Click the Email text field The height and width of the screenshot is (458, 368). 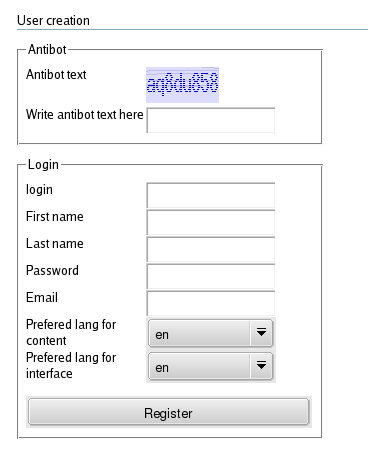point(211,303)
